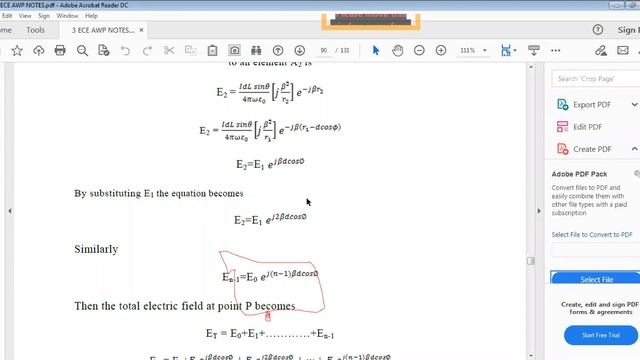Open the help question mark icon
The width and height of the screenshot is (640, 360).
[x=598, y=29]
